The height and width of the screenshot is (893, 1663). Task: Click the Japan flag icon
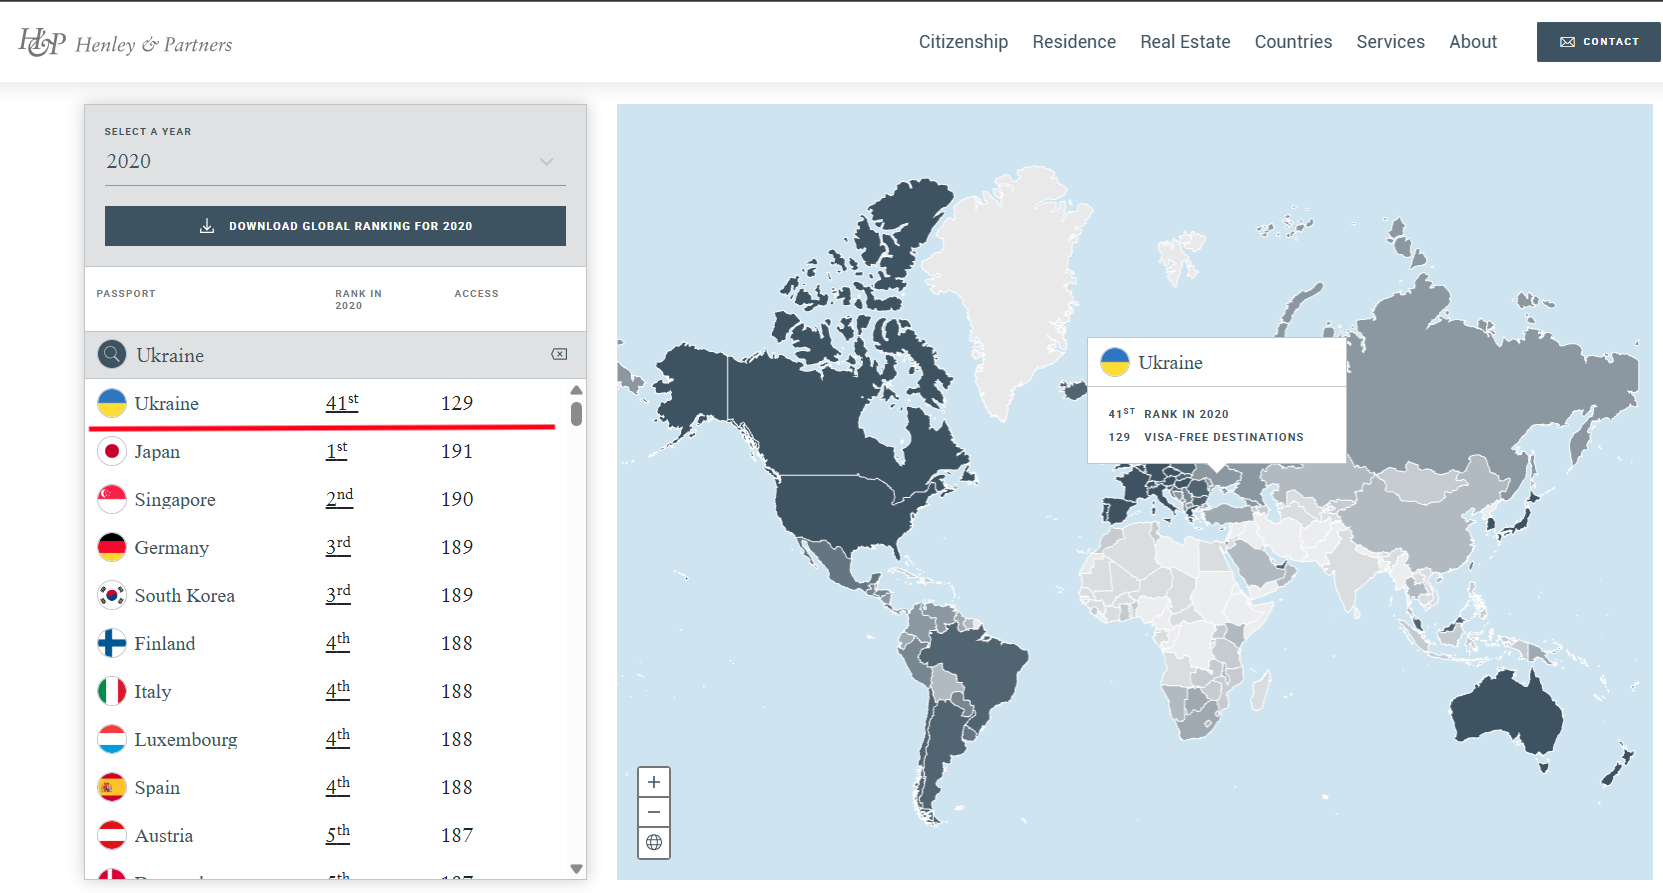[x=112, y=451]
